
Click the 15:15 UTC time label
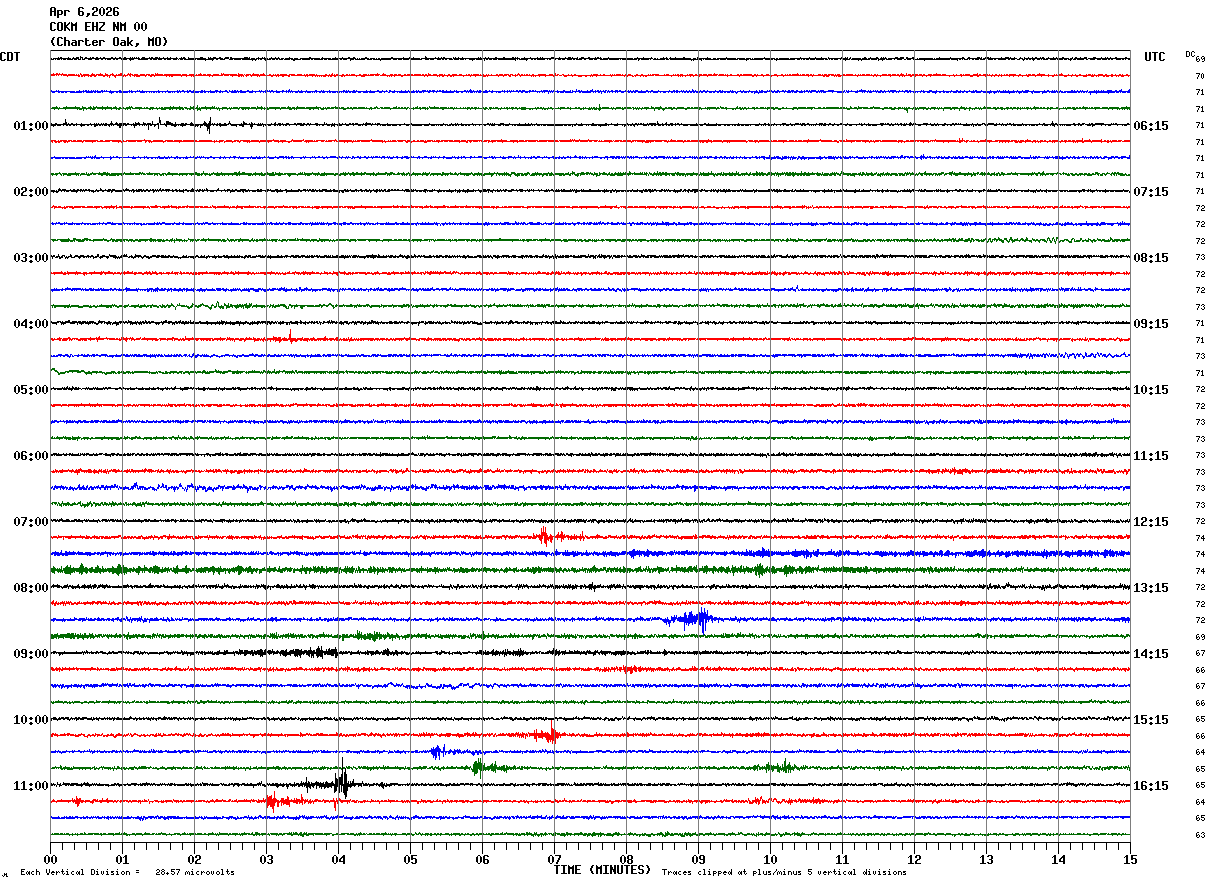(1151, 720)
